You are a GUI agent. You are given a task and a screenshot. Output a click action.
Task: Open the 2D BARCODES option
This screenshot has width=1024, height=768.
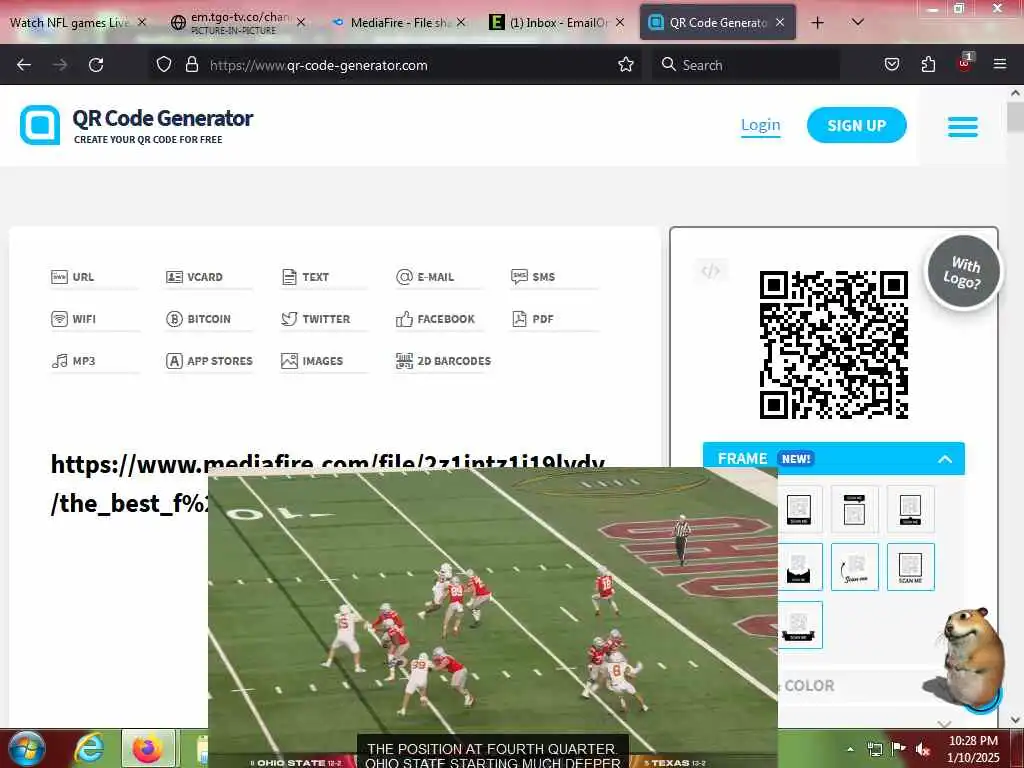443,360
